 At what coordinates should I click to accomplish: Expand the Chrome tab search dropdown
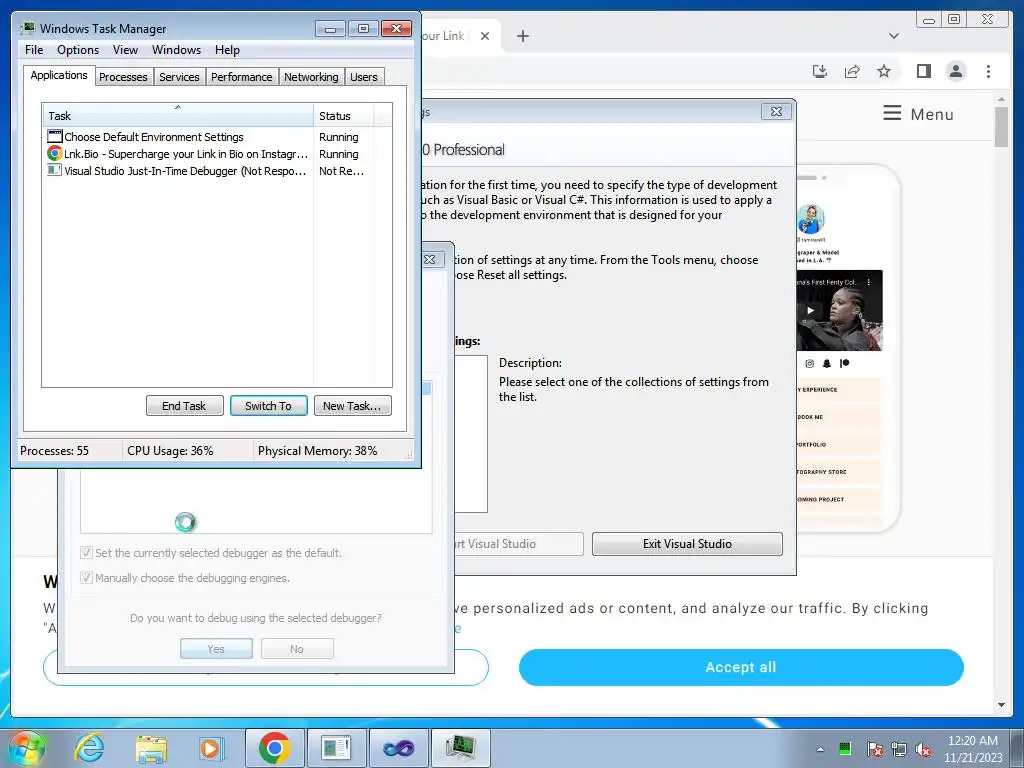[894, 36]
